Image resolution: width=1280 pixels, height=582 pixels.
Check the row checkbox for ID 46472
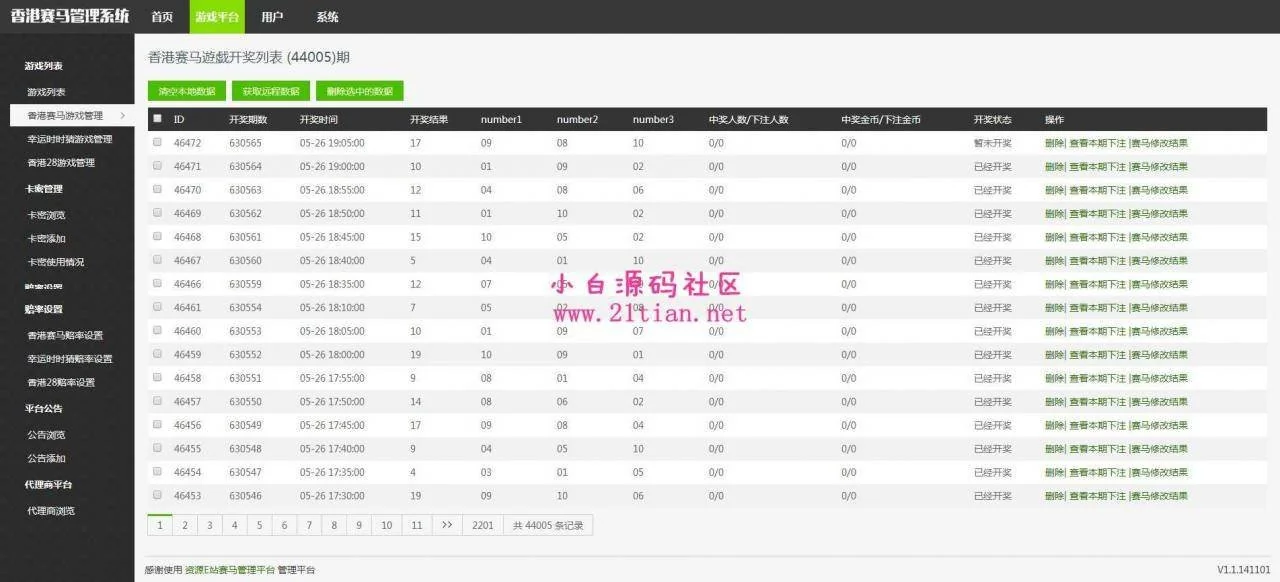tap(157, 143)
